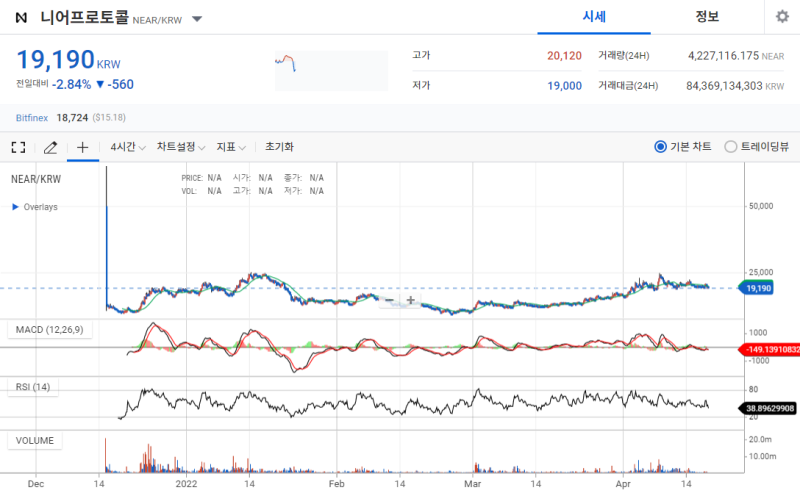Expand the NEAR/KRW market selector arrow
Screen dimensions: 800x493
point(197,19)
